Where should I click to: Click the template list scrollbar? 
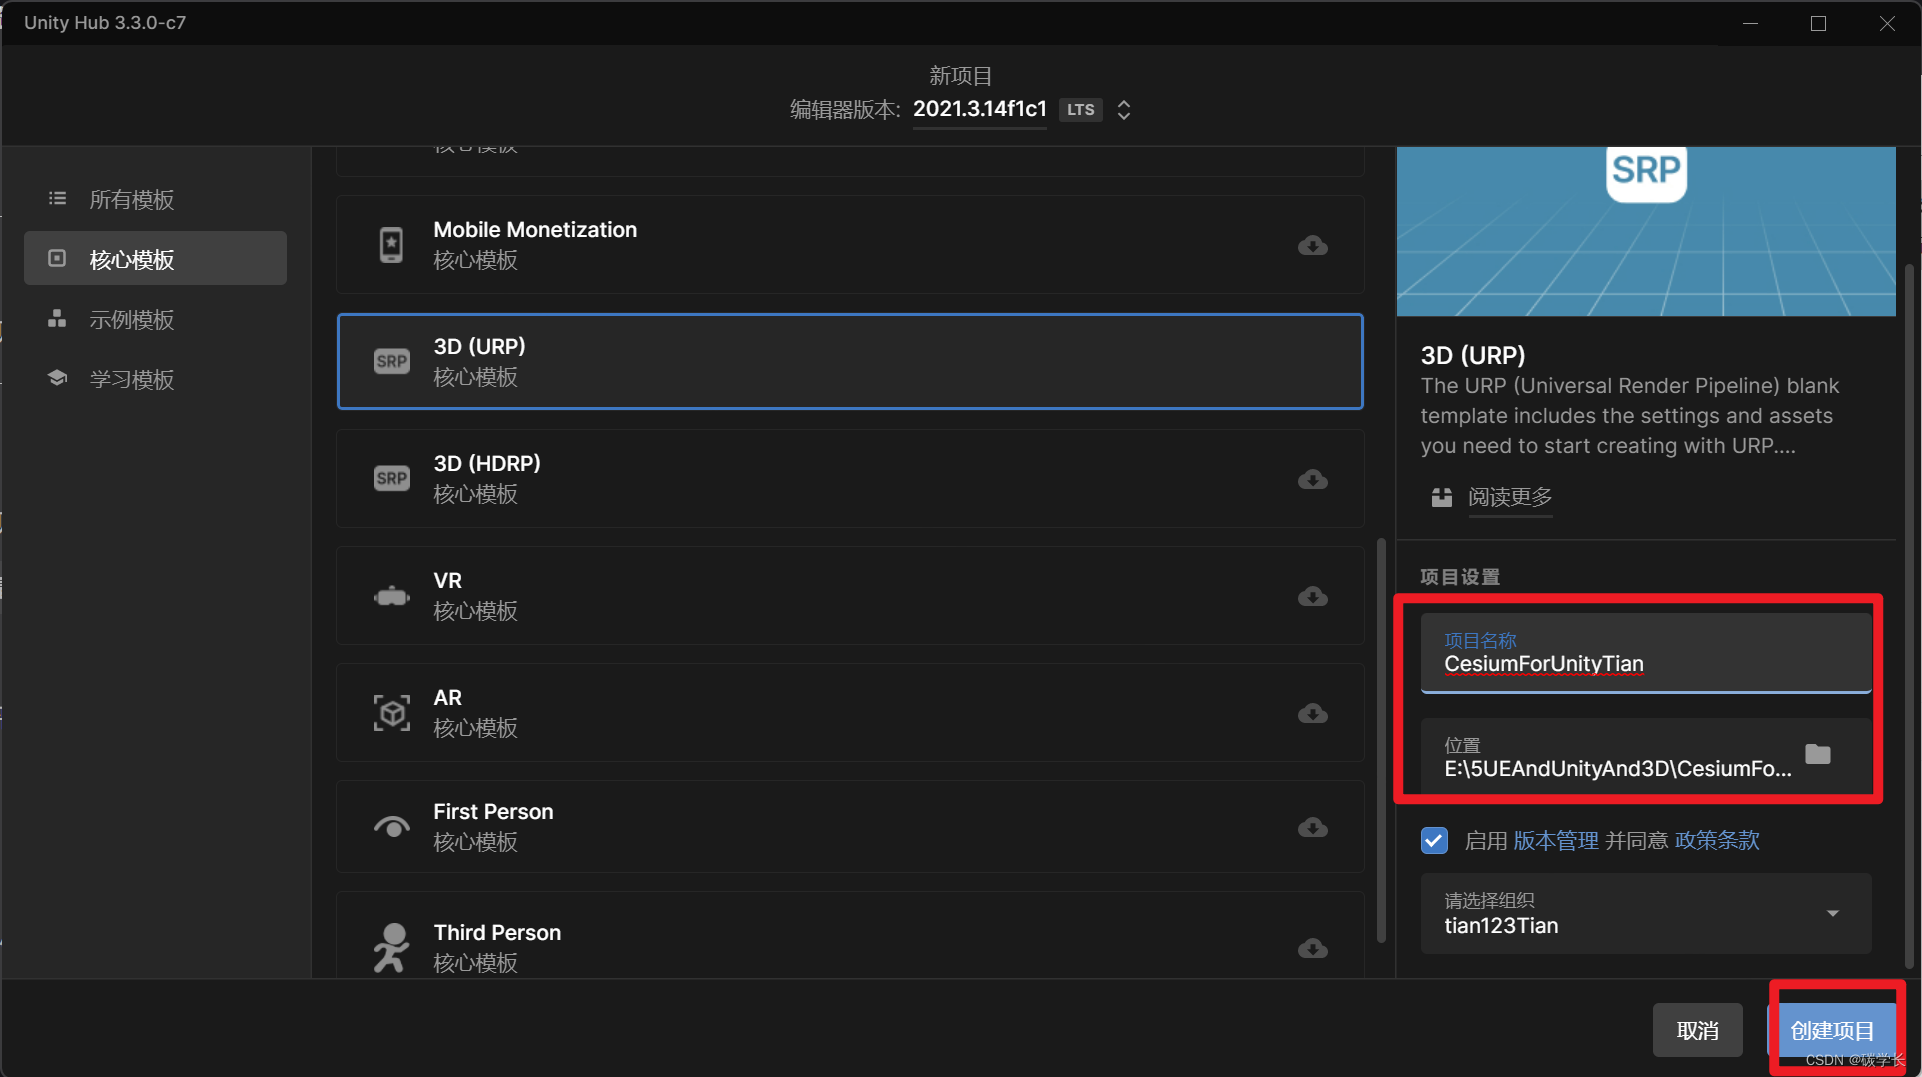point(1381,740)
